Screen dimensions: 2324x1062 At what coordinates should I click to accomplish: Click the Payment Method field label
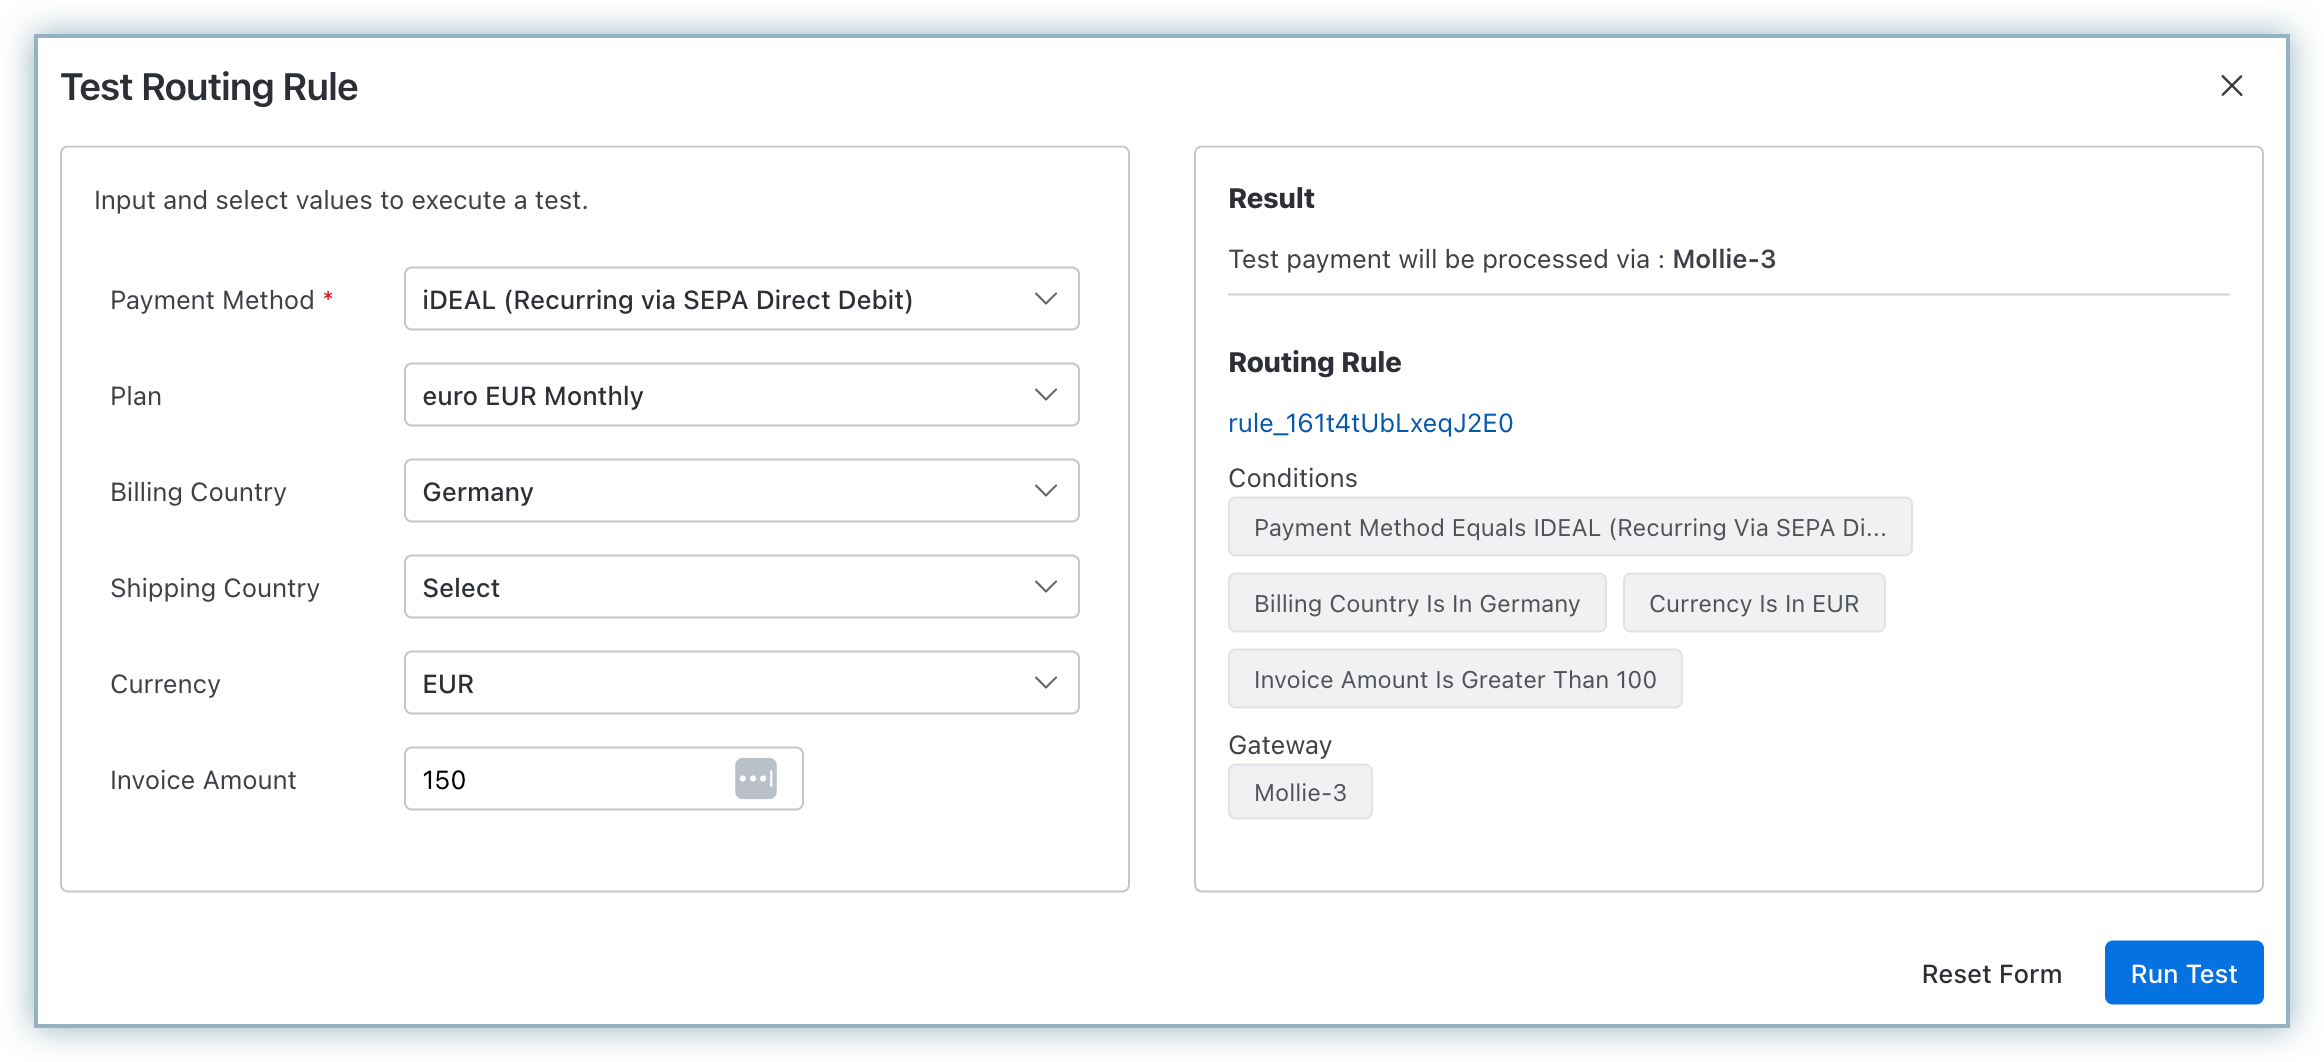212,300
